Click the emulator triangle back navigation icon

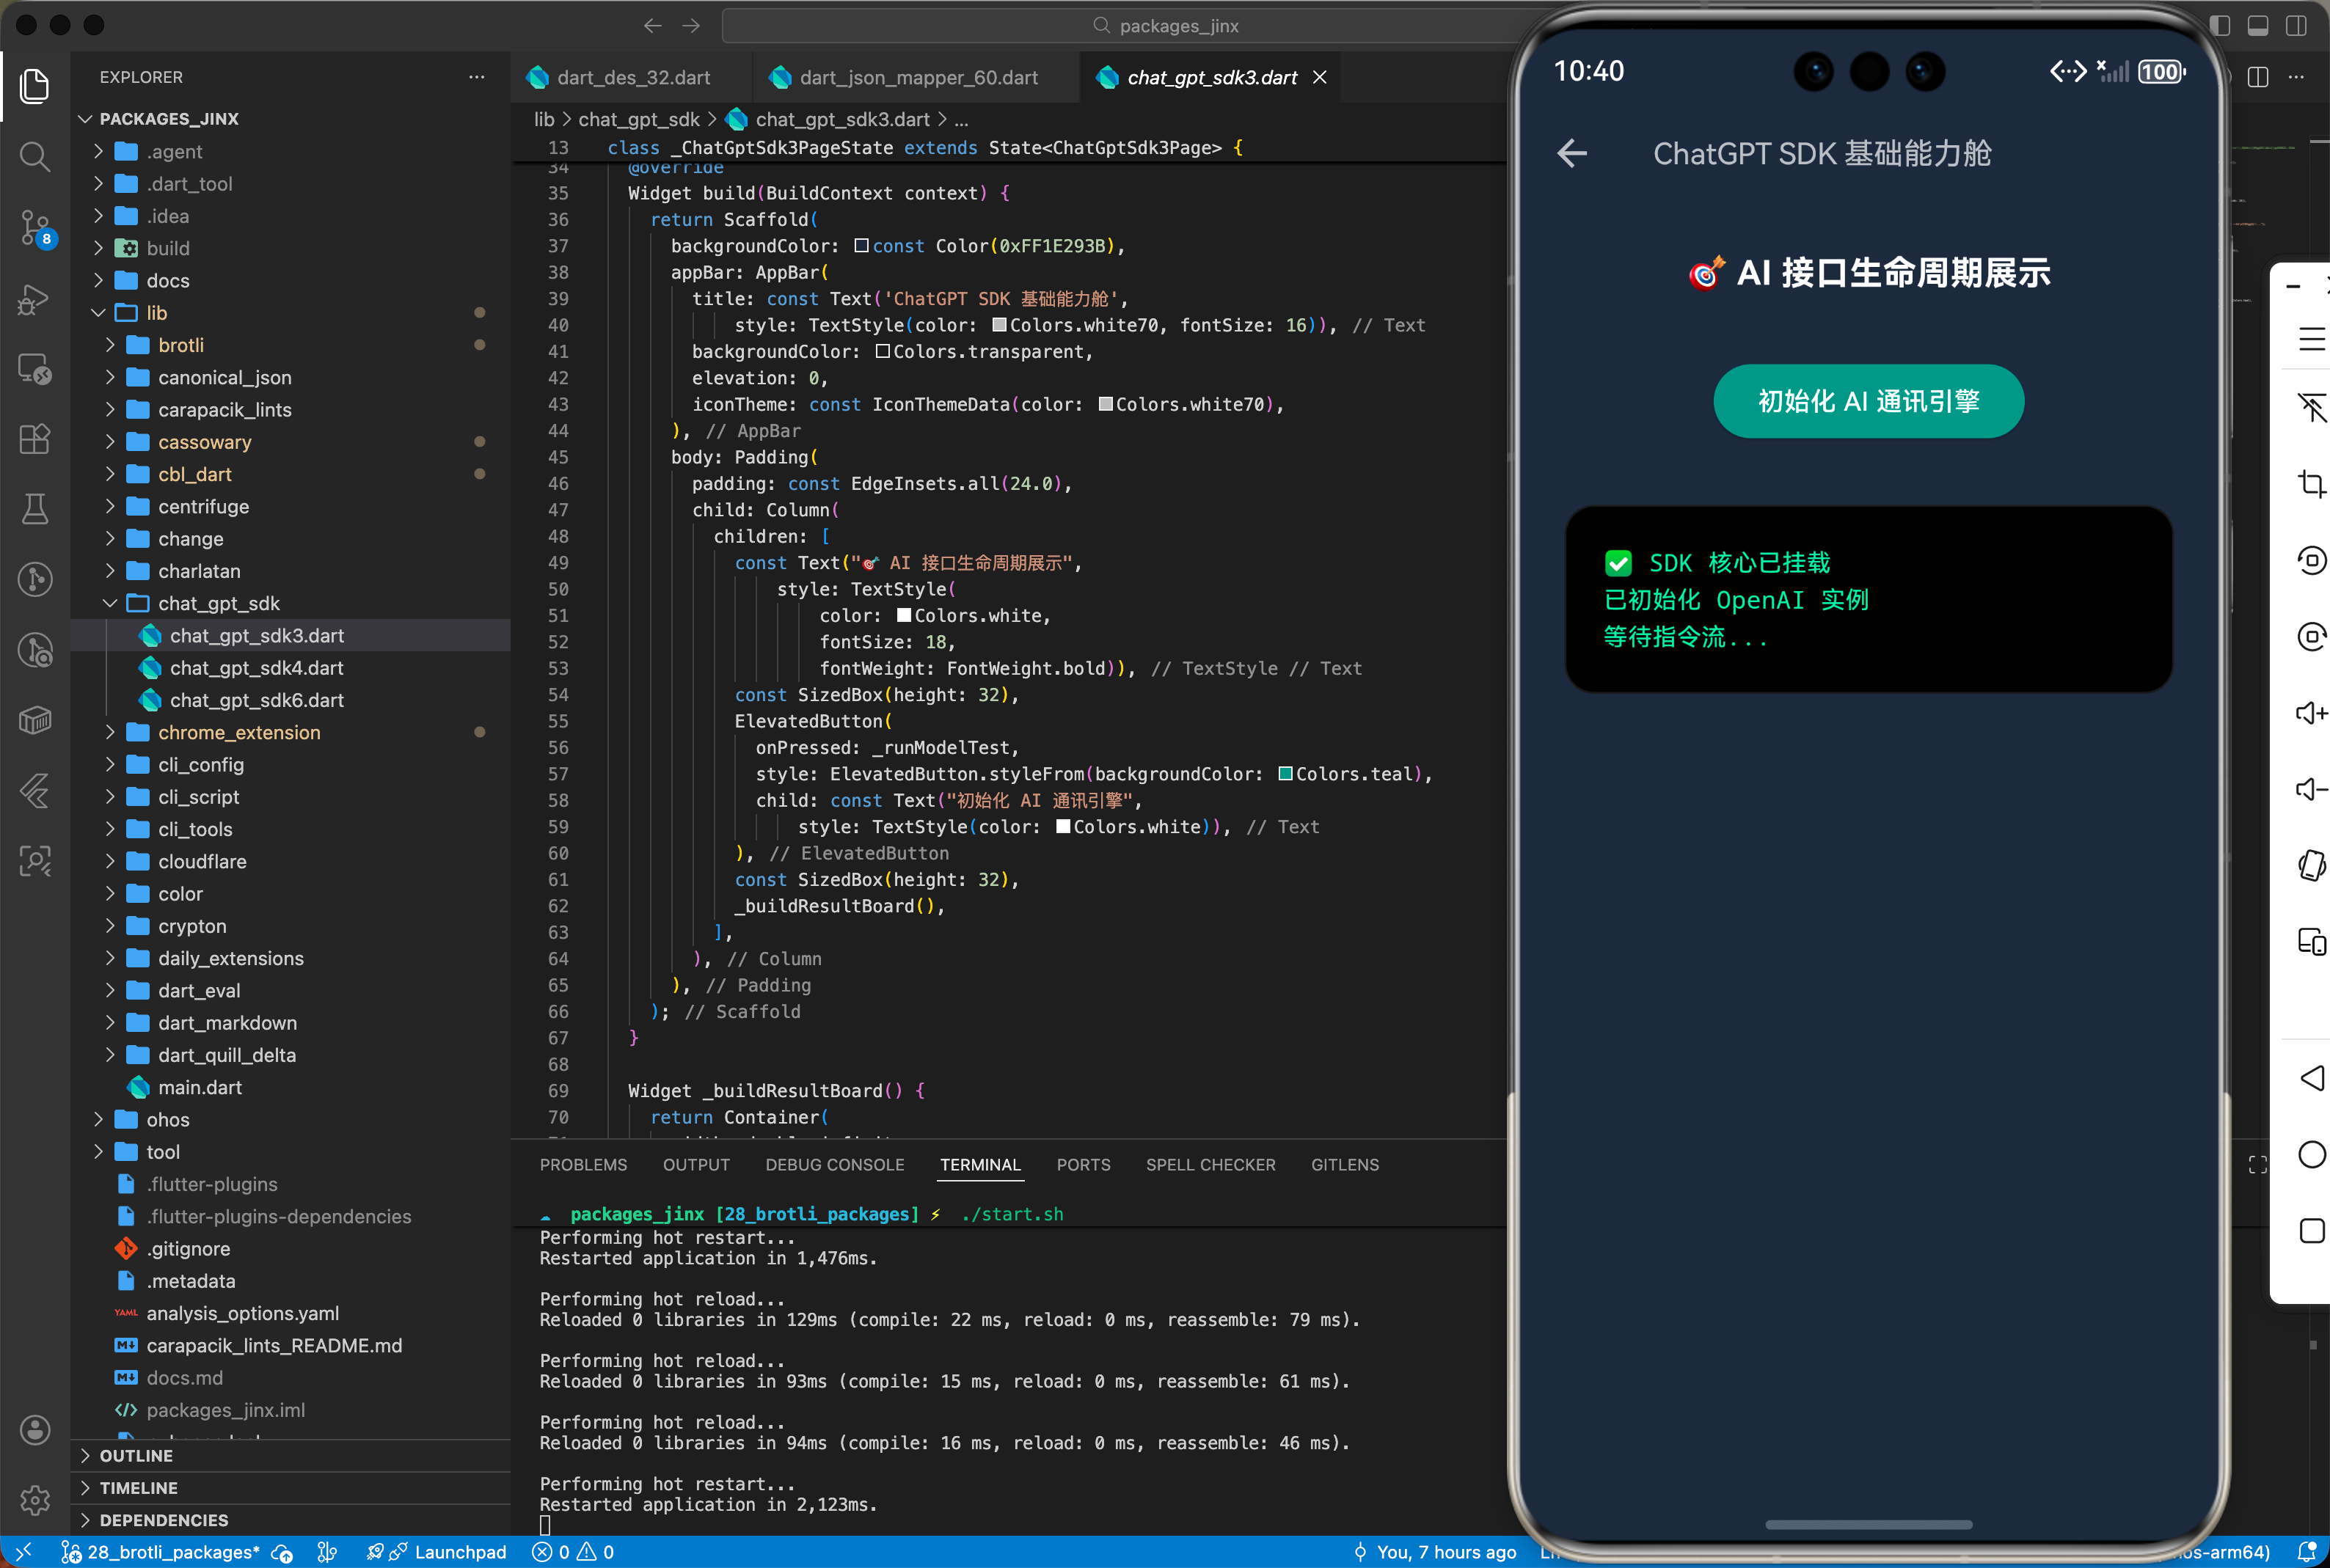[2311, 1078]
